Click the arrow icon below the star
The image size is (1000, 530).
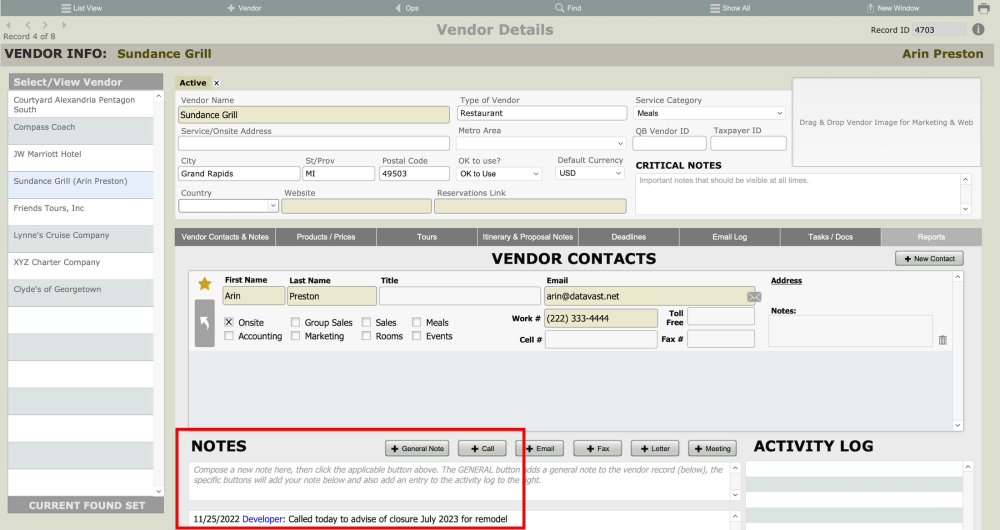tap(205, 323)
